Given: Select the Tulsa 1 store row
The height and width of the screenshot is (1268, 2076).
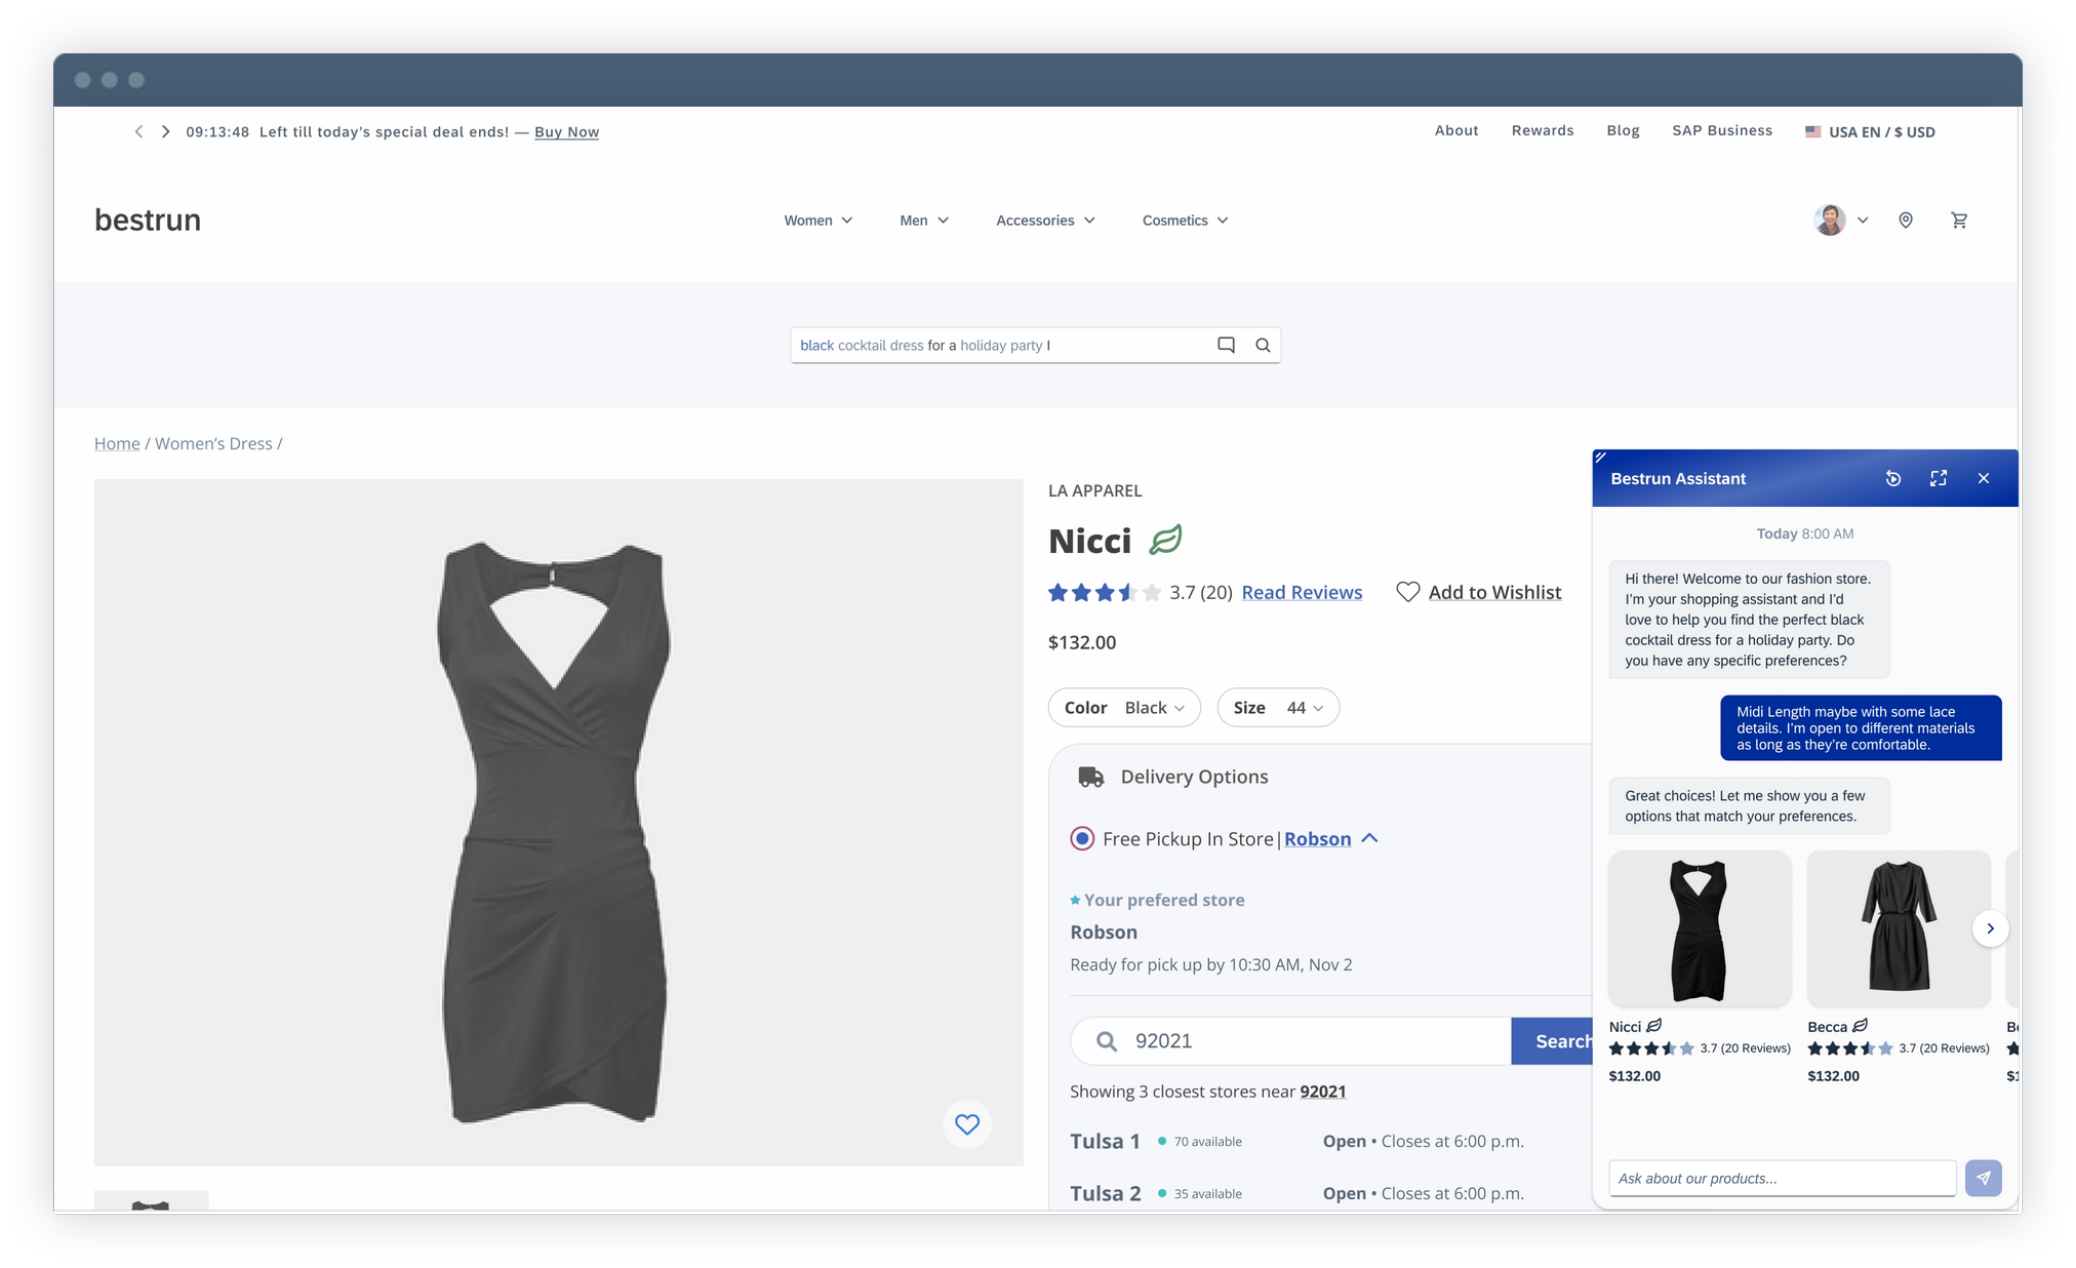Looking at the screenshot, I should pos(1297,1141).
